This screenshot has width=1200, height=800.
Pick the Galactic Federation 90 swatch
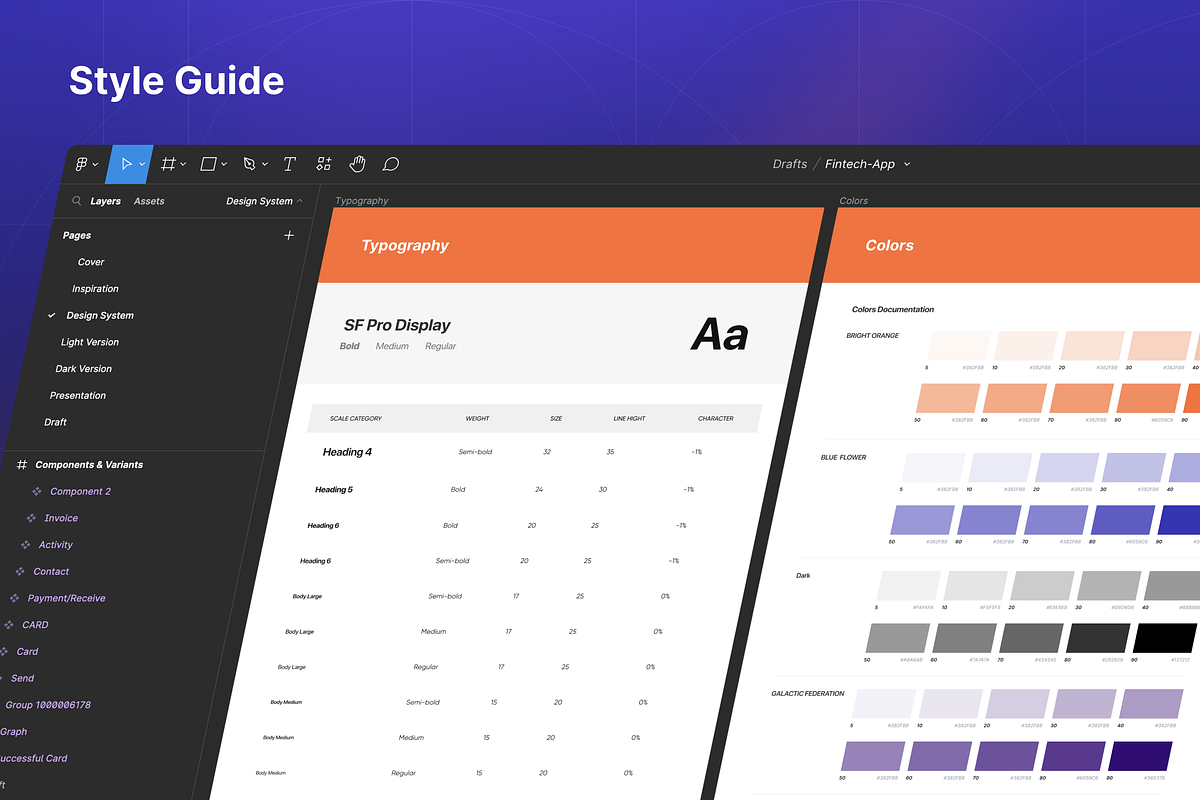(1139, 756)
